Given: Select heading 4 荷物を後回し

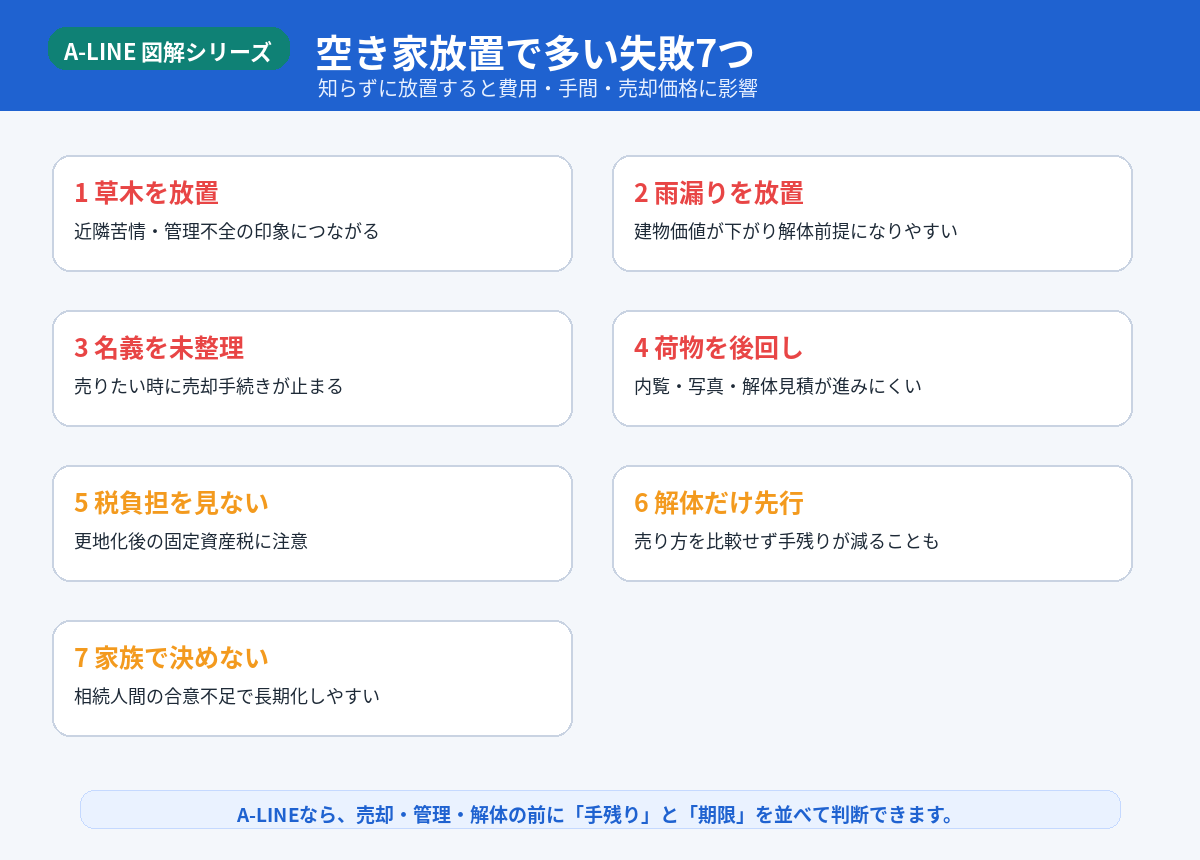Looking at the screenshot, I should pos(719,348).
